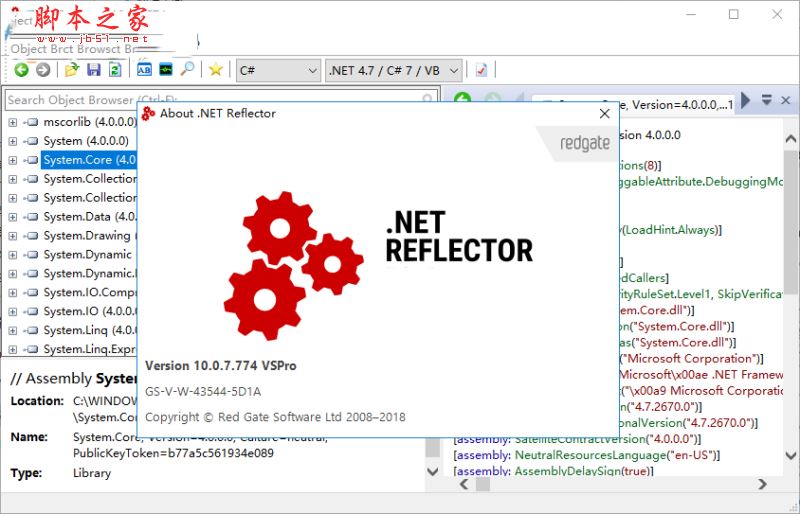This screenshot has height=514, width=800.
Task: Expand the System.Linq.Expr node
Action: [x=13, y=350]
